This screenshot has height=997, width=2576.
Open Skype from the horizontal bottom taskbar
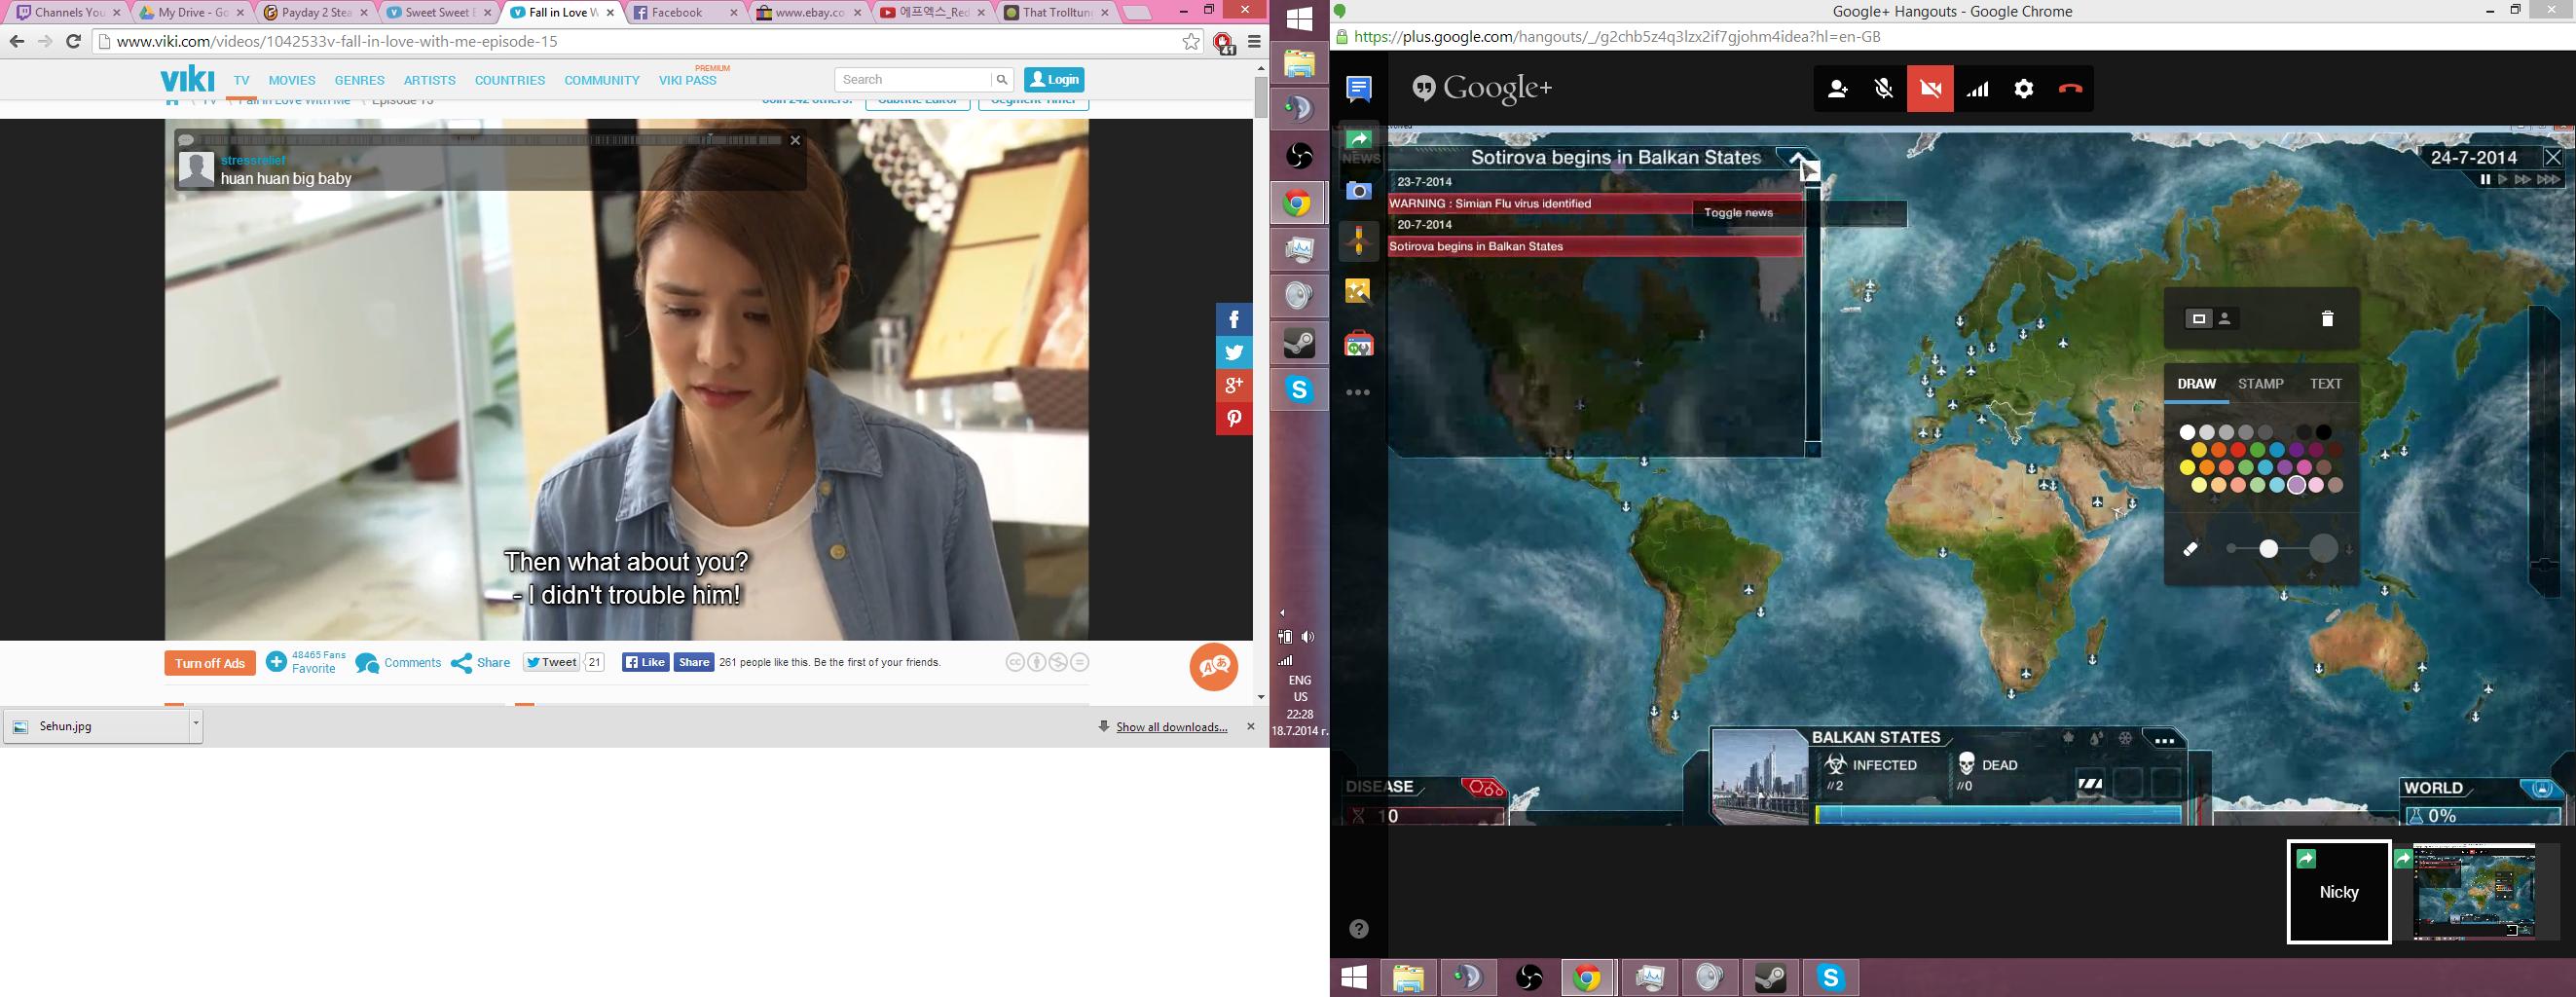tap(1831, 977)
